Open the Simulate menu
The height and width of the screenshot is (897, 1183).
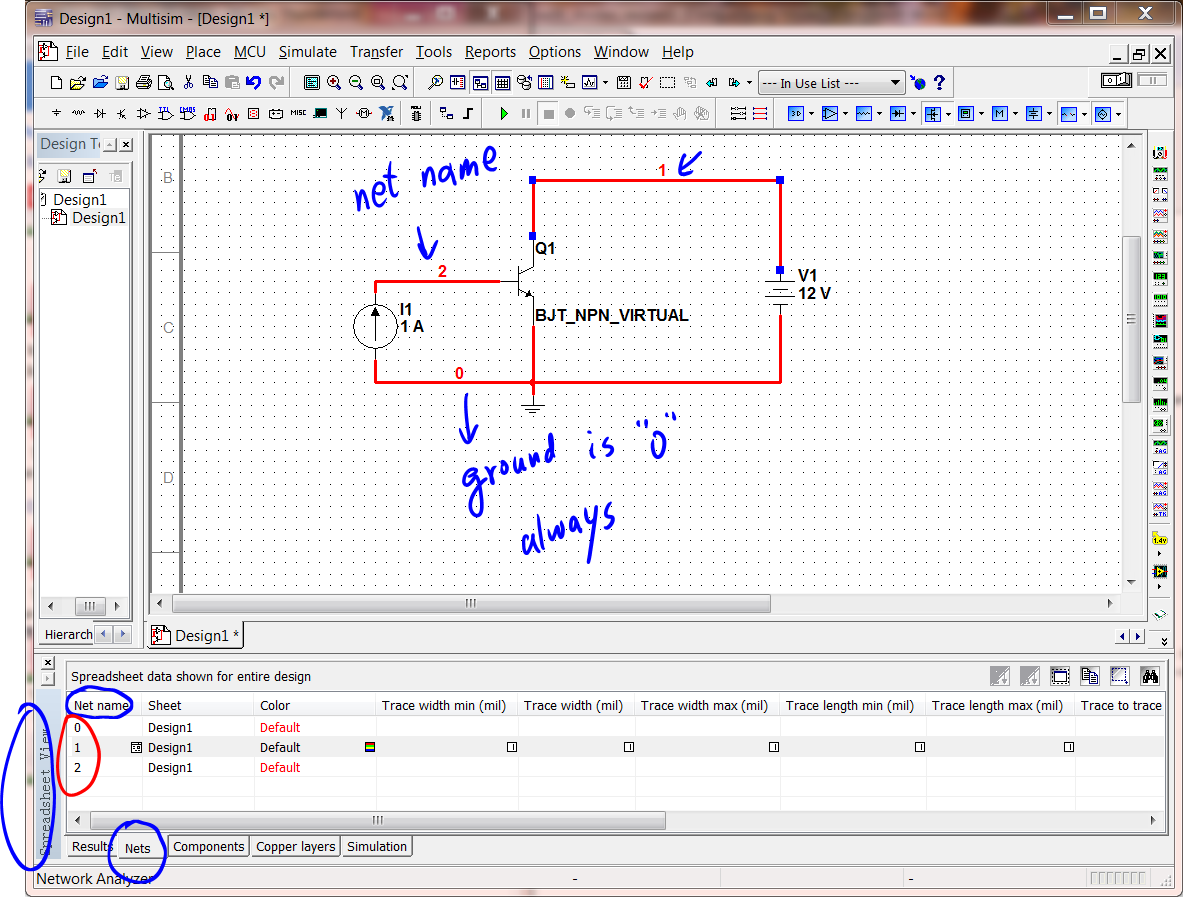(x=307, y=51)
